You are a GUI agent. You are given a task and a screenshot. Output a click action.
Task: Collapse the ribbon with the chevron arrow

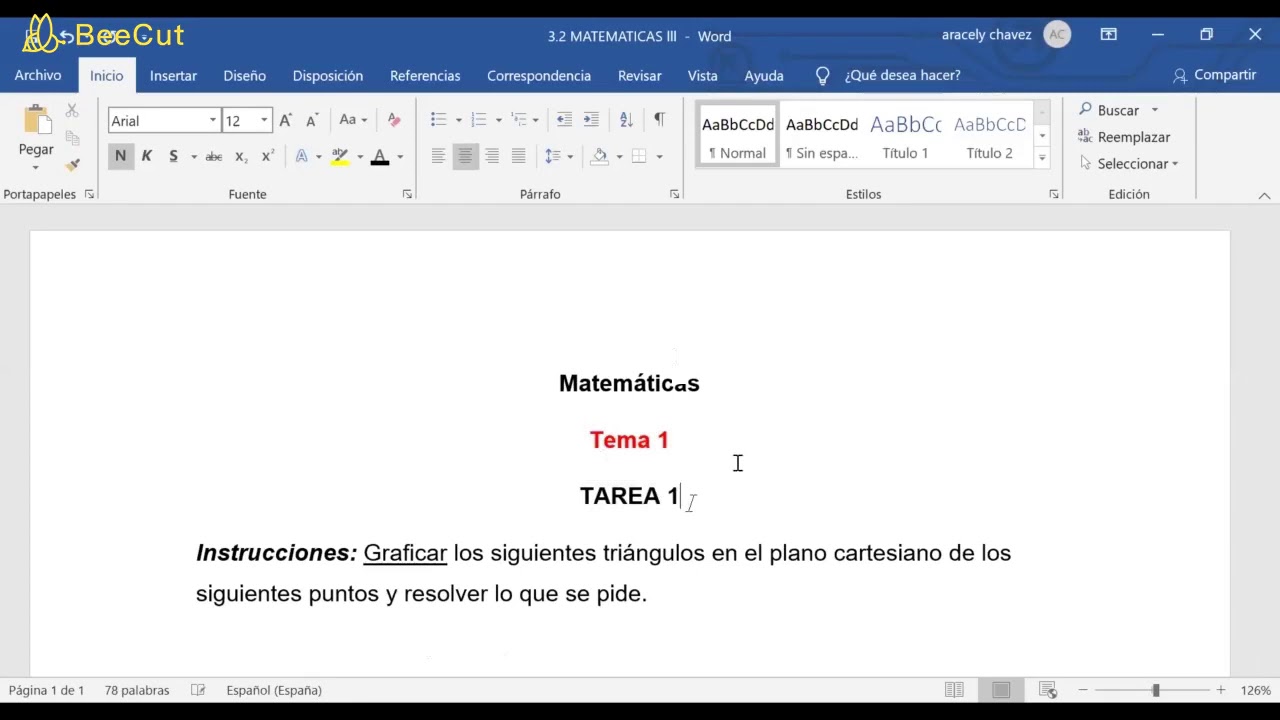click(x=1264, y=196)
